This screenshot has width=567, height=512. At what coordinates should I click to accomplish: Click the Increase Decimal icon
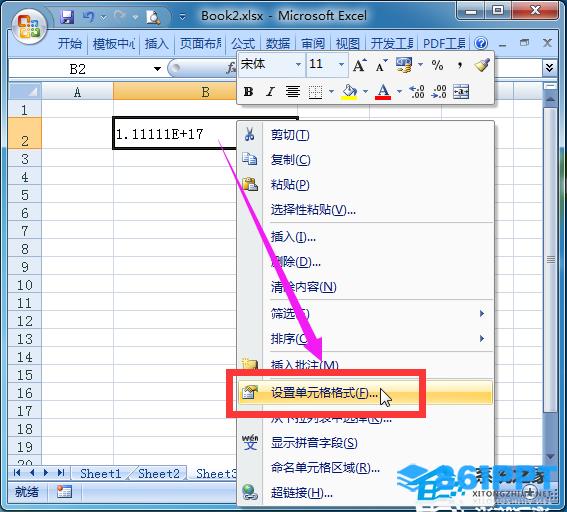(x=417, y=92)
